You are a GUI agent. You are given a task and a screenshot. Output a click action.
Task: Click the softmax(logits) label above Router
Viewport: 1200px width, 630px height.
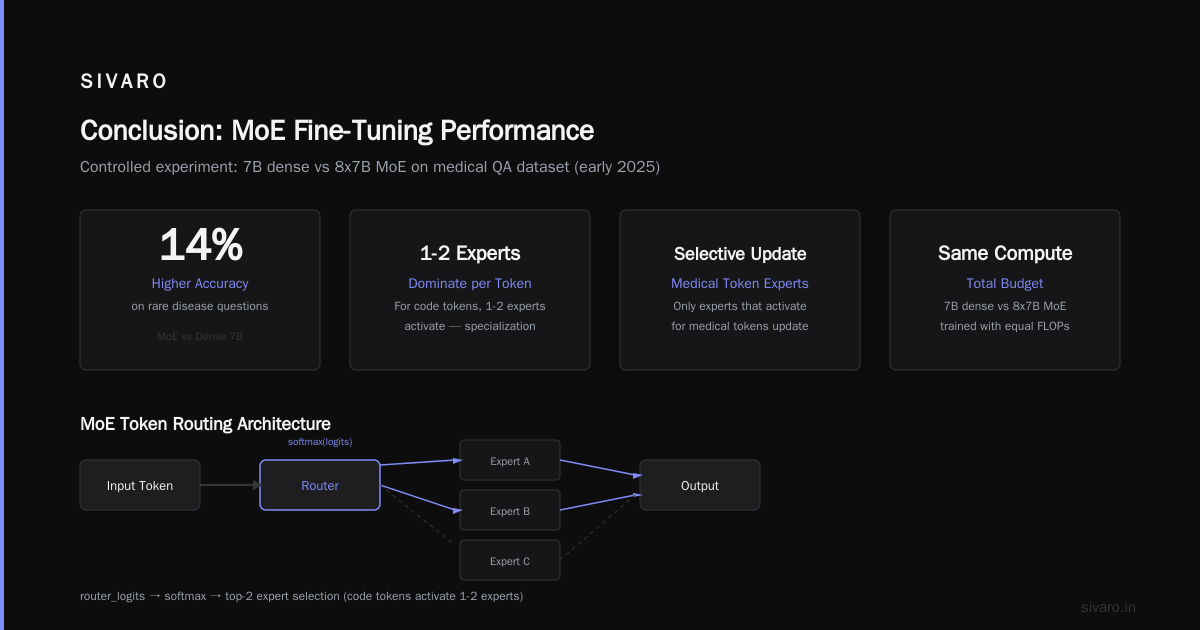(320, 442)
